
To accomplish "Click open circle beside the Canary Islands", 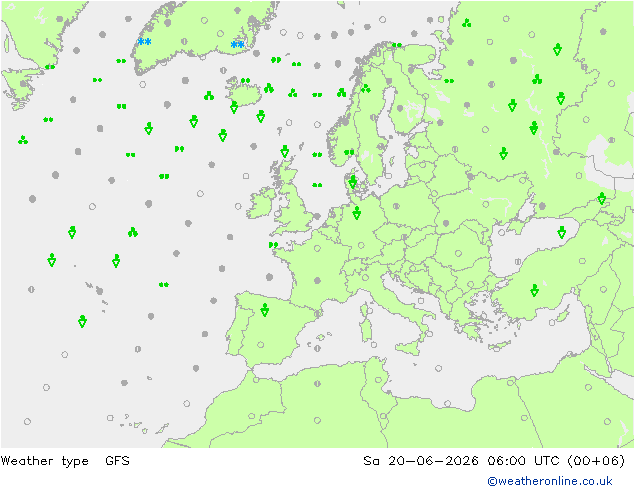I will coord(110,418).
